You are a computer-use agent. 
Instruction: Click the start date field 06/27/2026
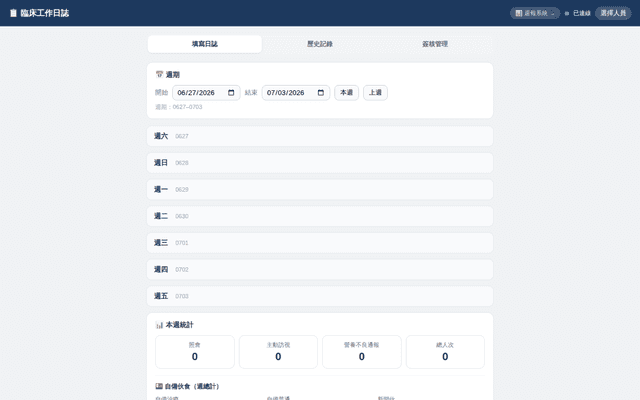pyautogui.click(x=206, y=93)
